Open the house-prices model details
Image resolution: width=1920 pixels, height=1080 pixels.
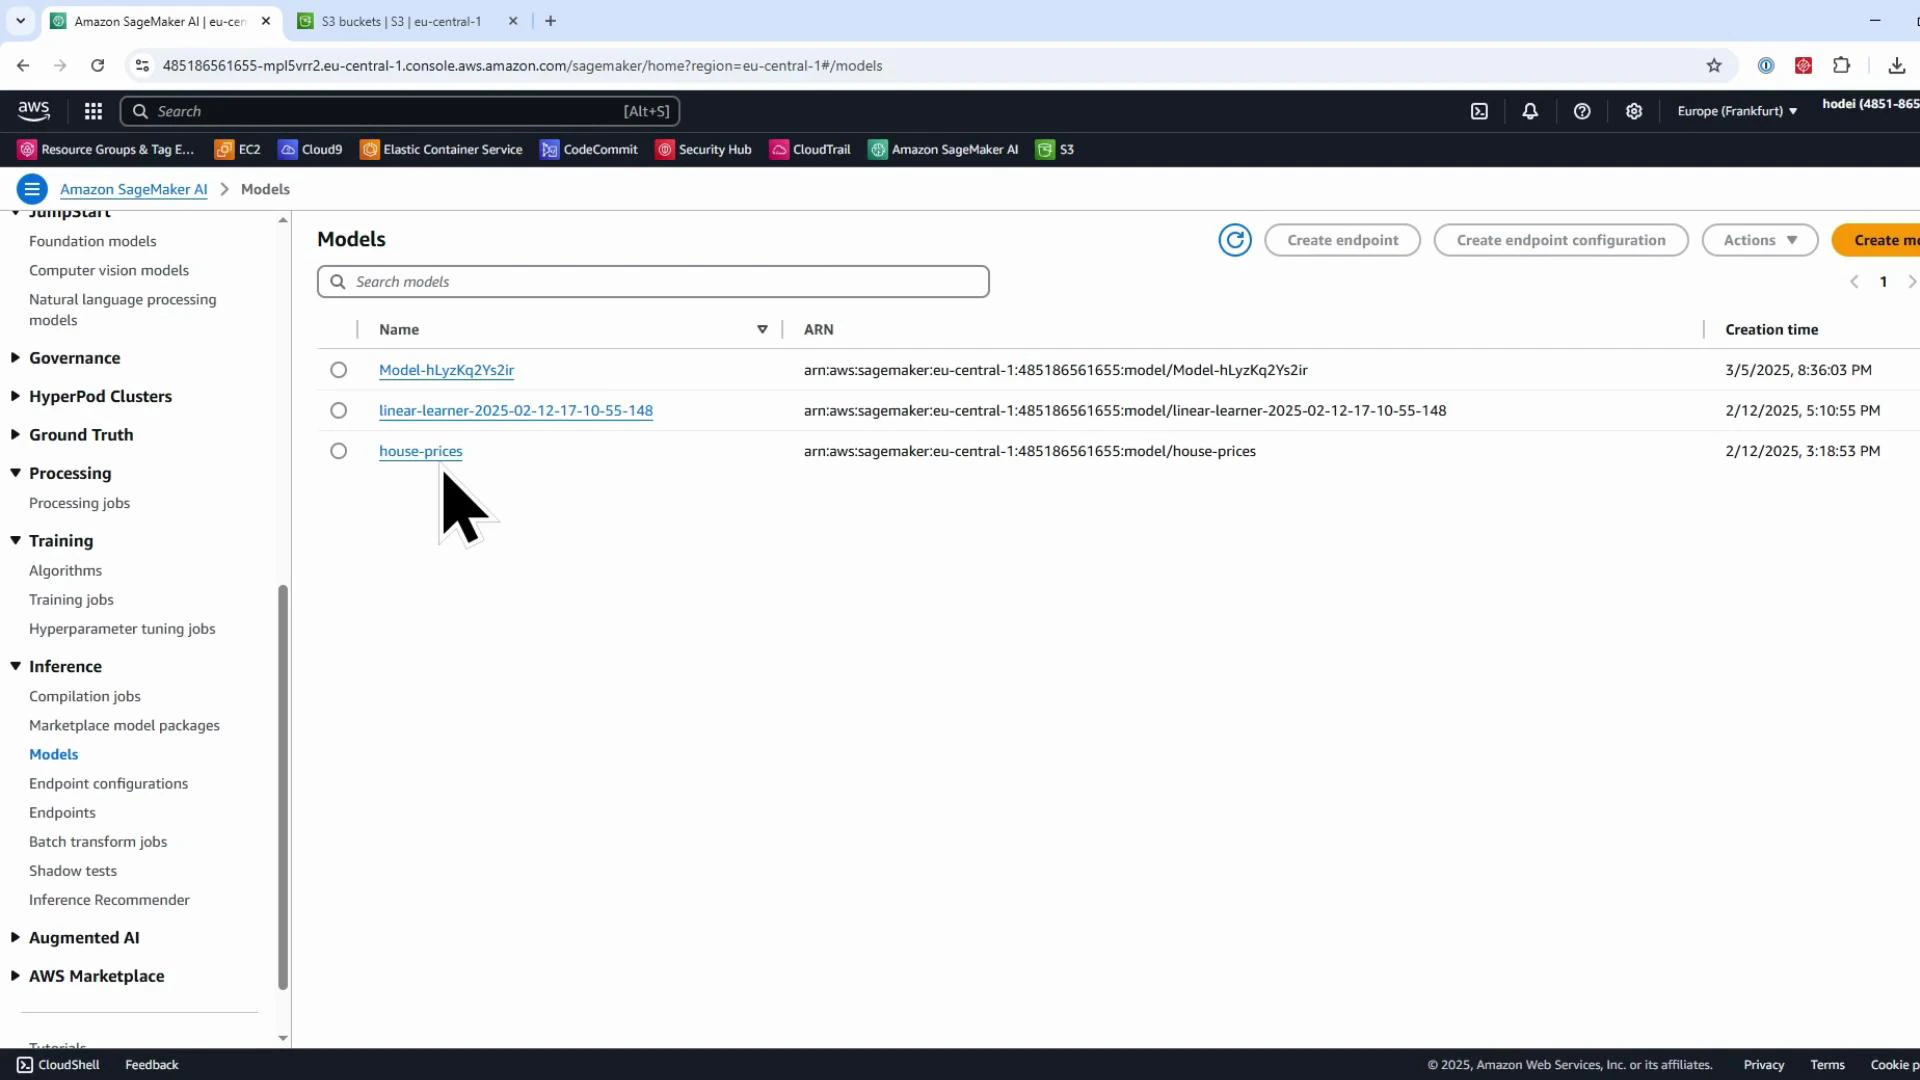coord(420,451)
